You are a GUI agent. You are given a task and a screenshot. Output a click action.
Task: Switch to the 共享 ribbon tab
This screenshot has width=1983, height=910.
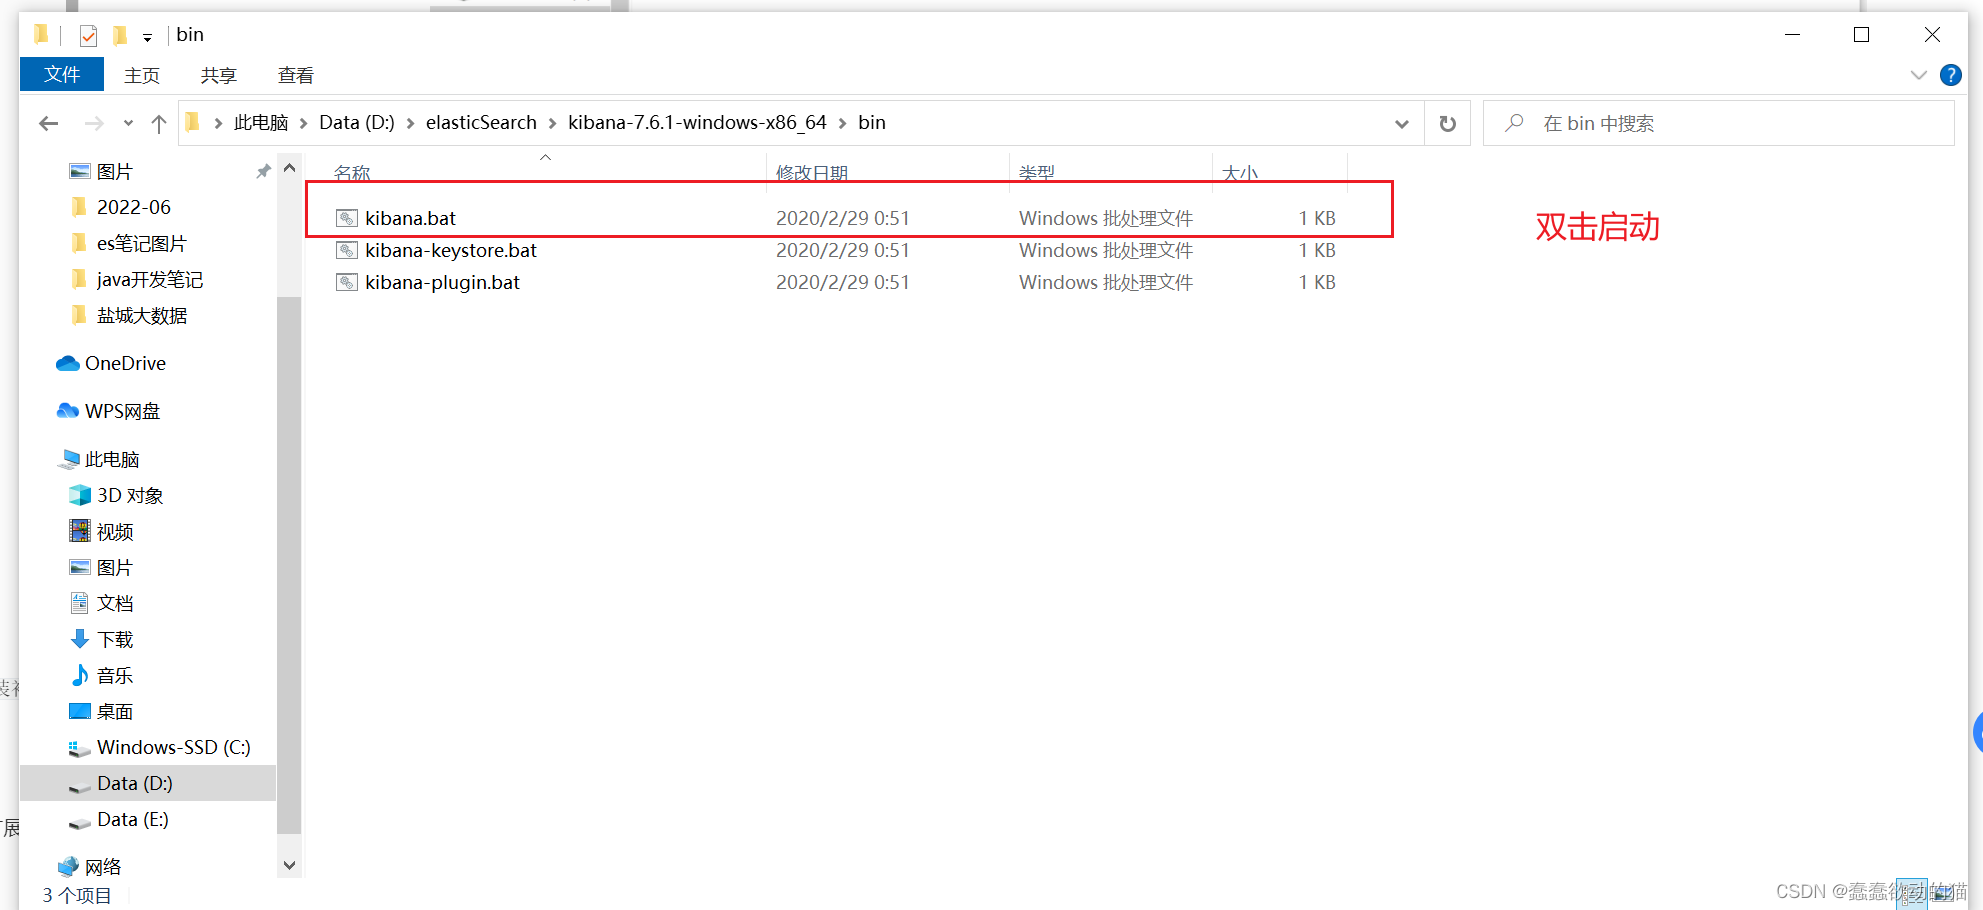[x=218, y=75]
